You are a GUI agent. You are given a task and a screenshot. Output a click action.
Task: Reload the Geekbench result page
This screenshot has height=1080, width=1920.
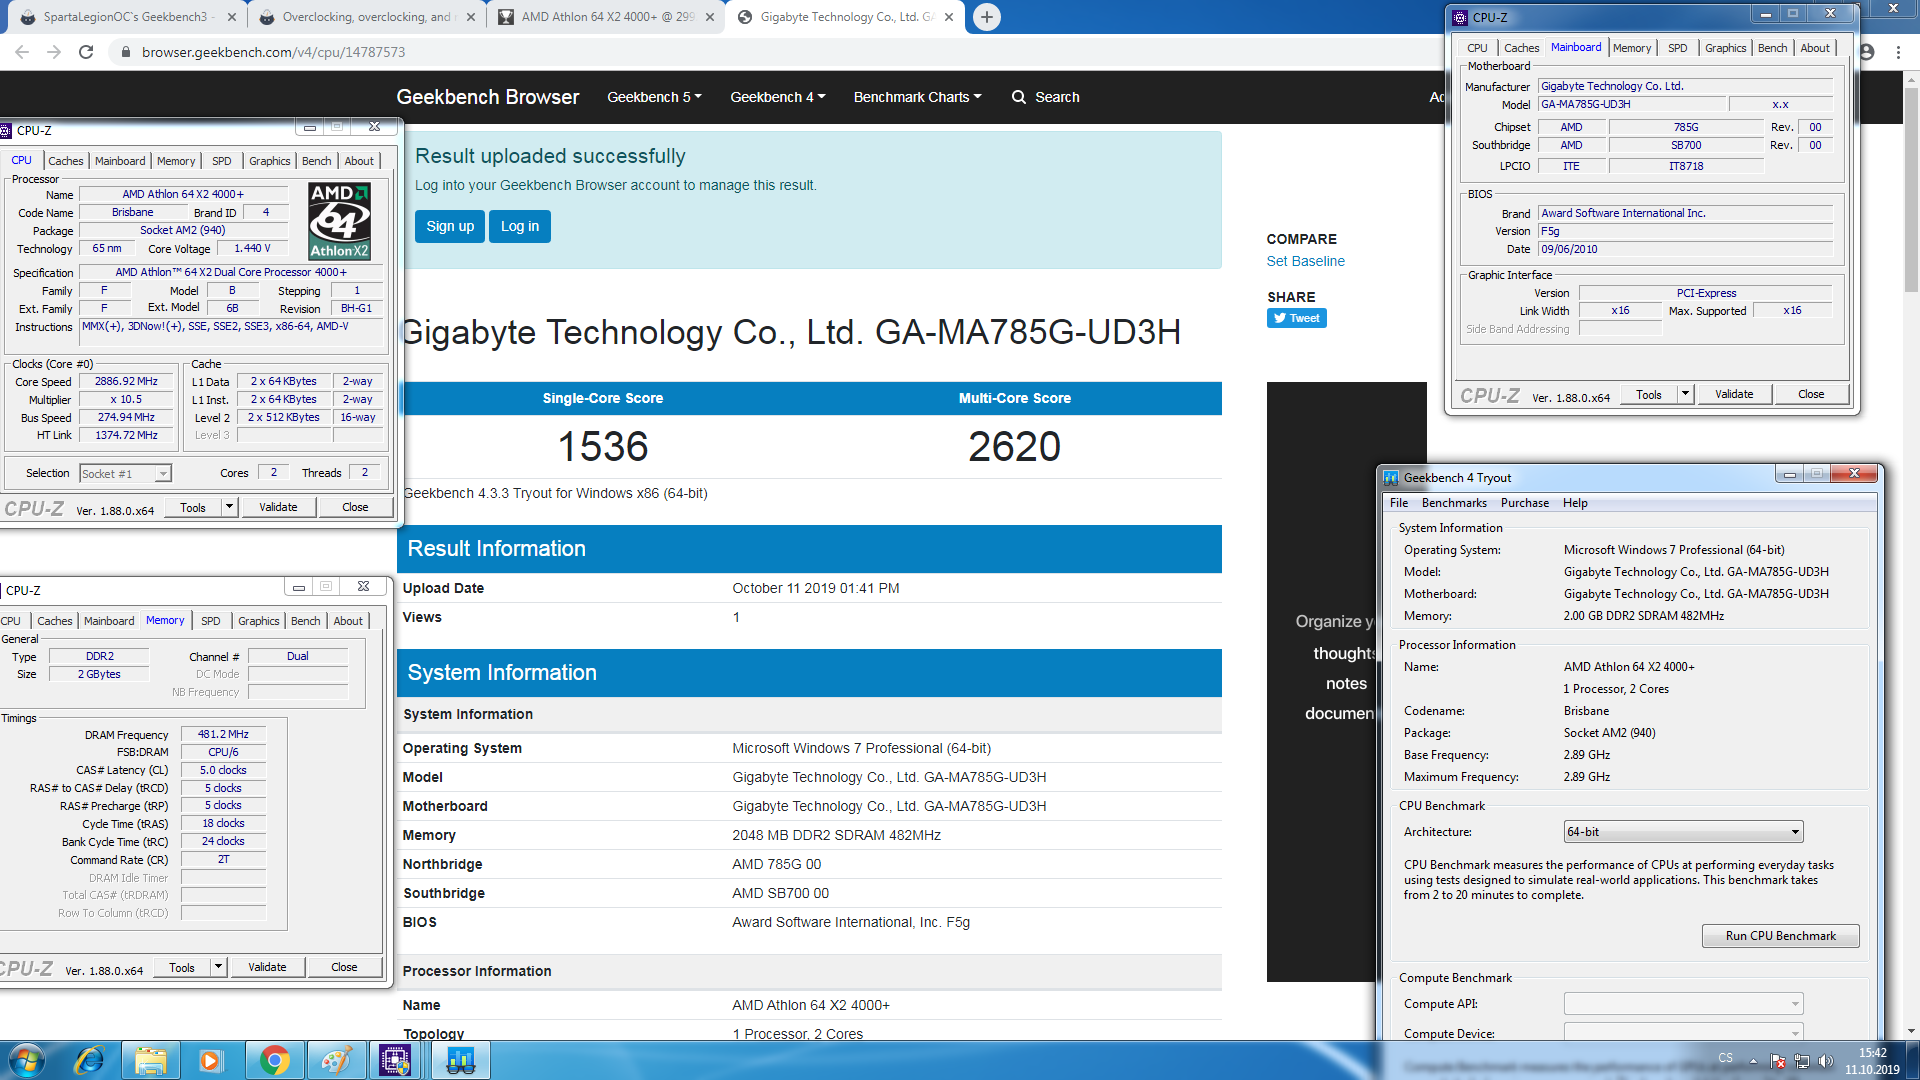click(86, 52)
